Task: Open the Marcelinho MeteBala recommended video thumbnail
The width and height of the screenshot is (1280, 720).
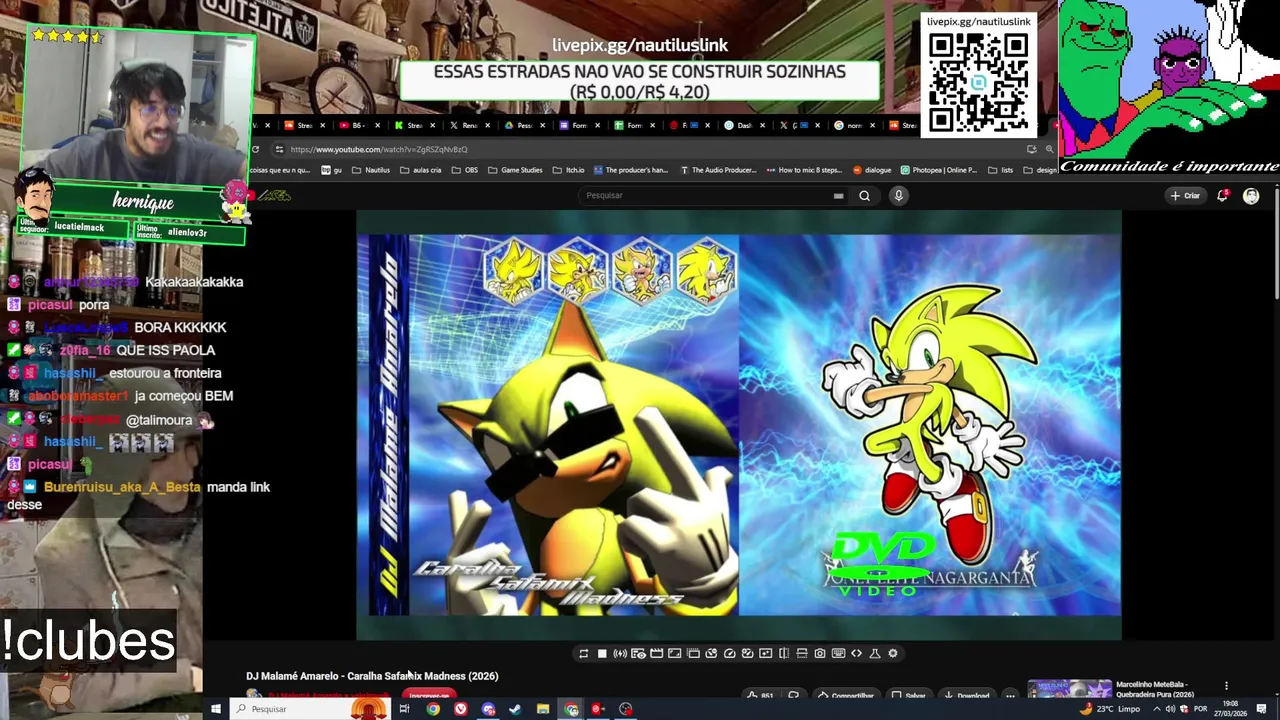Action: point(1070,689)
